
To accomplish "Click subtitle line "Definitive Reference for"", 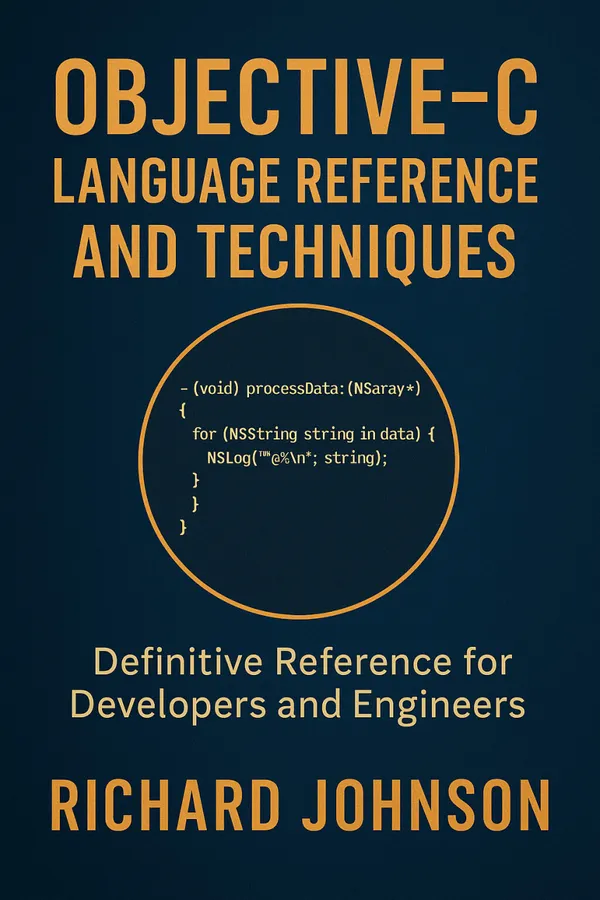I will 303,662.
